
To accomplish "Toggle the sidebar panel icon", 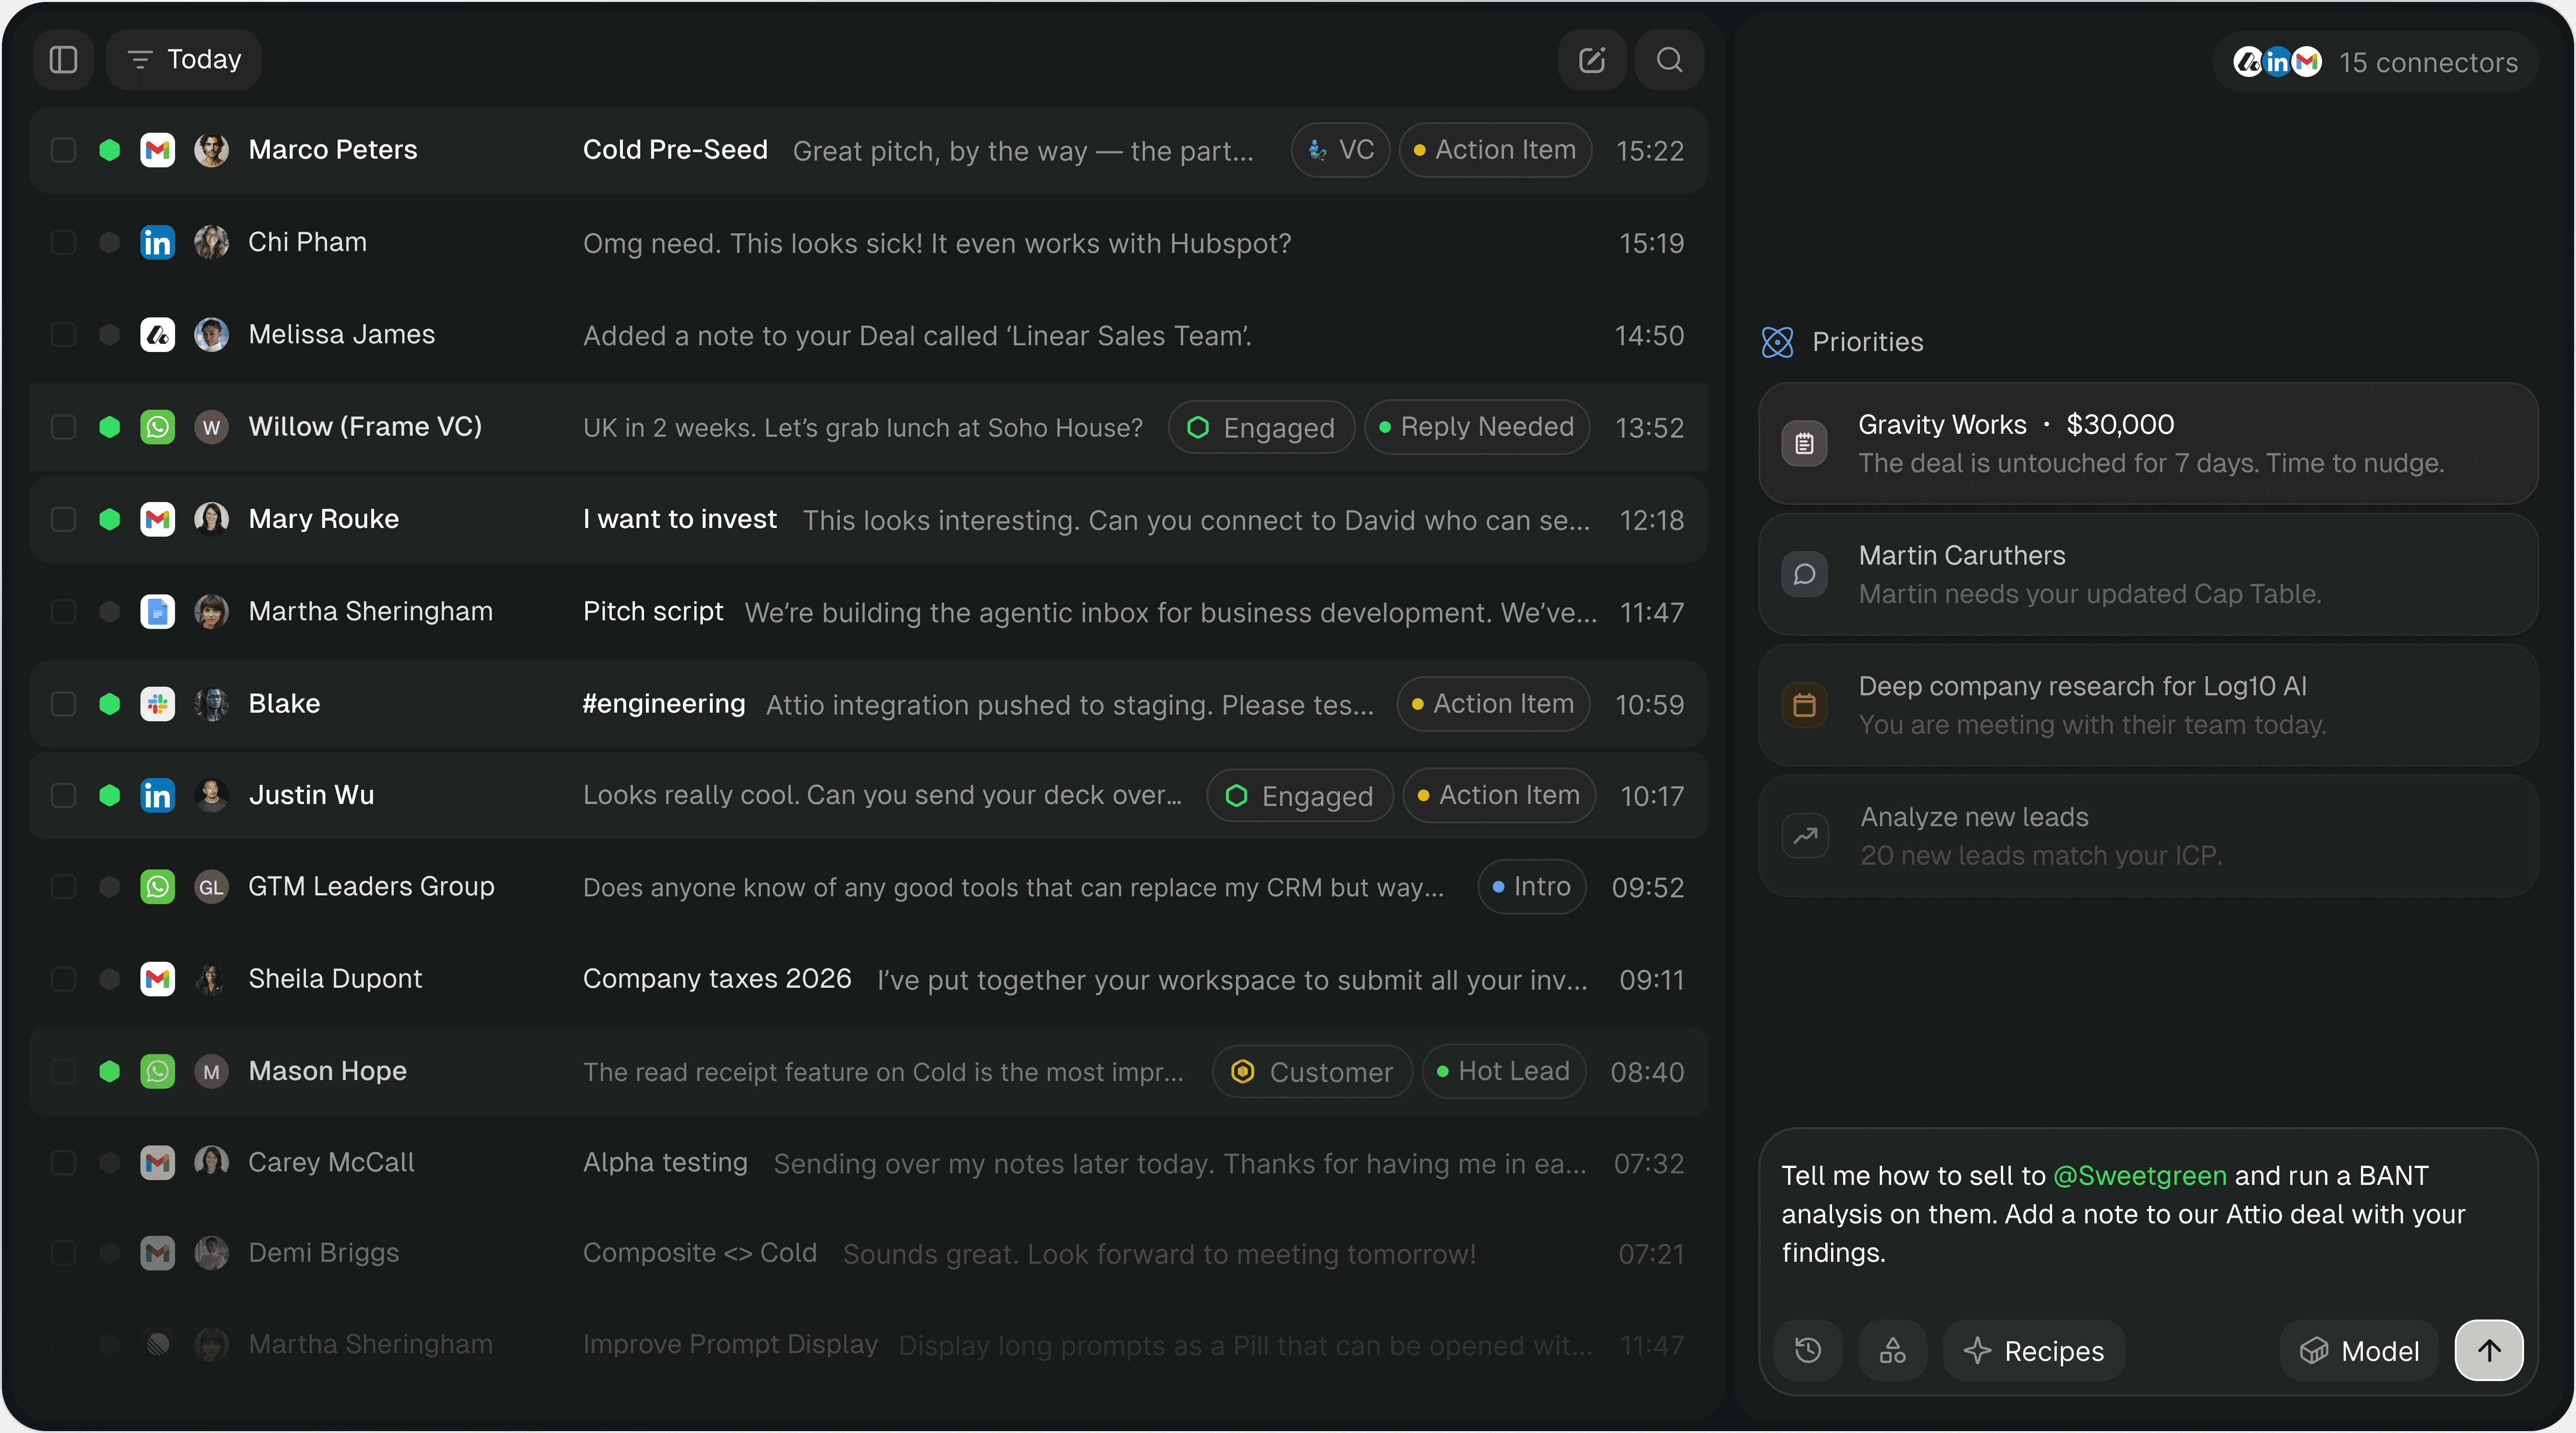I will pyautogui.click(x=63, y=60).
